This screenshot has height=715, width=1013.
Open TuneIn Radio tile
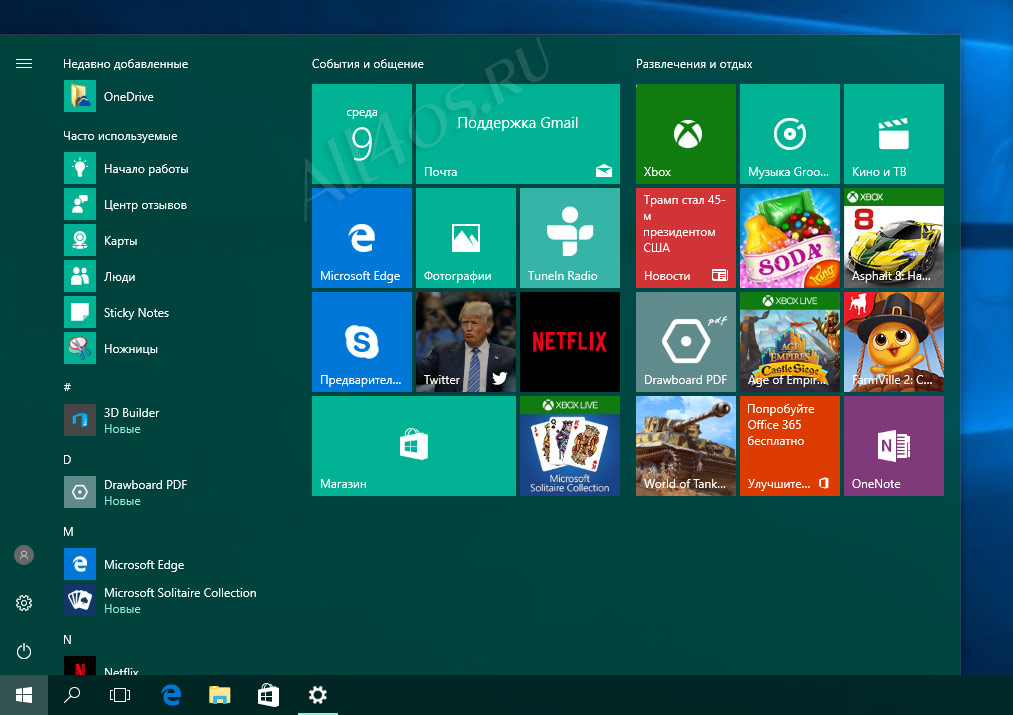(x=570, y=238)
